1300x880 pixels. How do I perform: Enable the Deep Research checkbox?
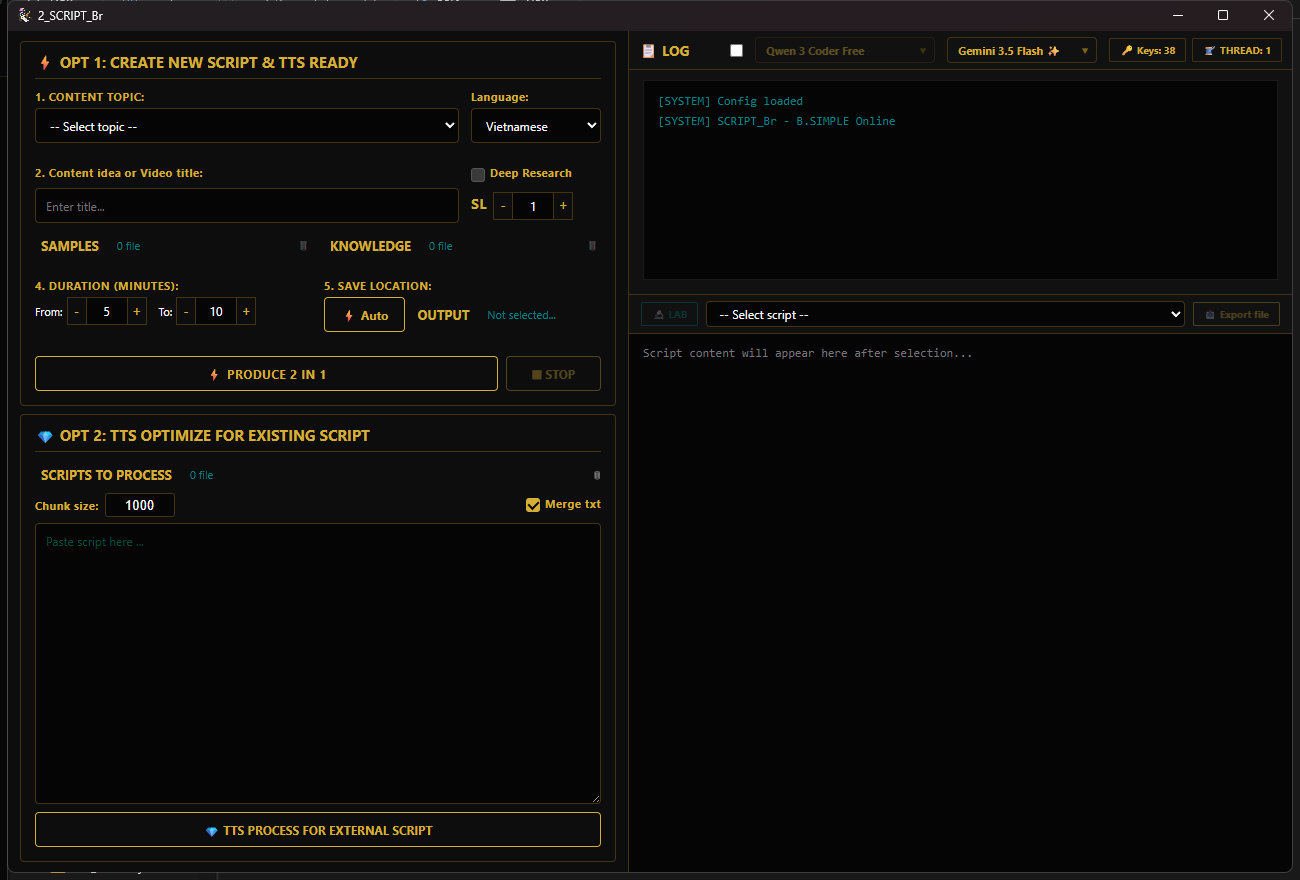coord(478,174)
